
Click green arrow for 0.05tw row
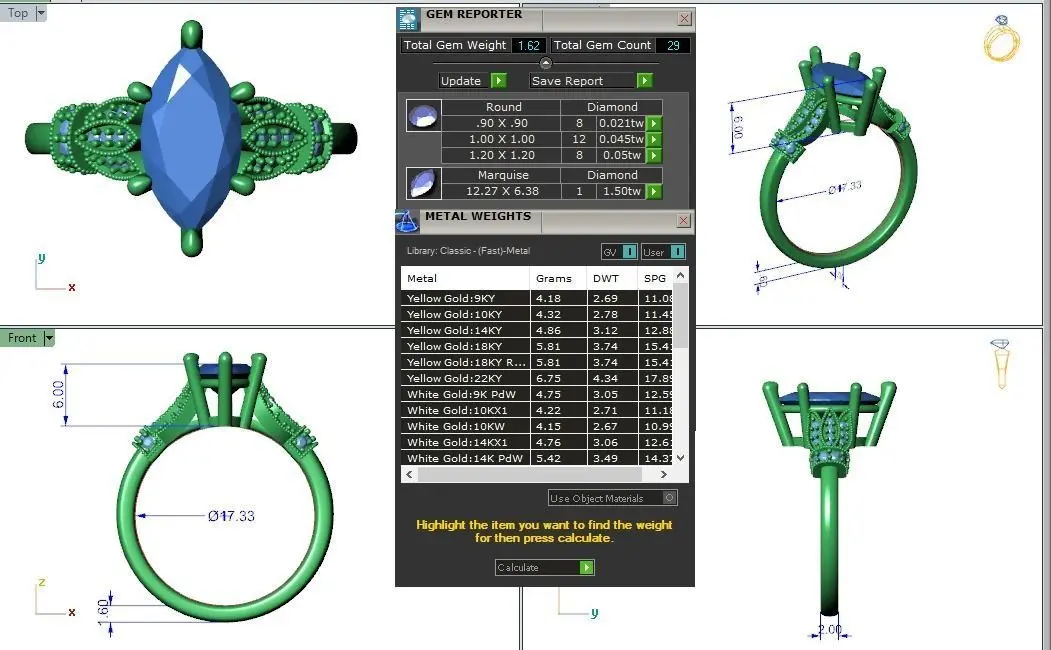(x=654, y=155)
